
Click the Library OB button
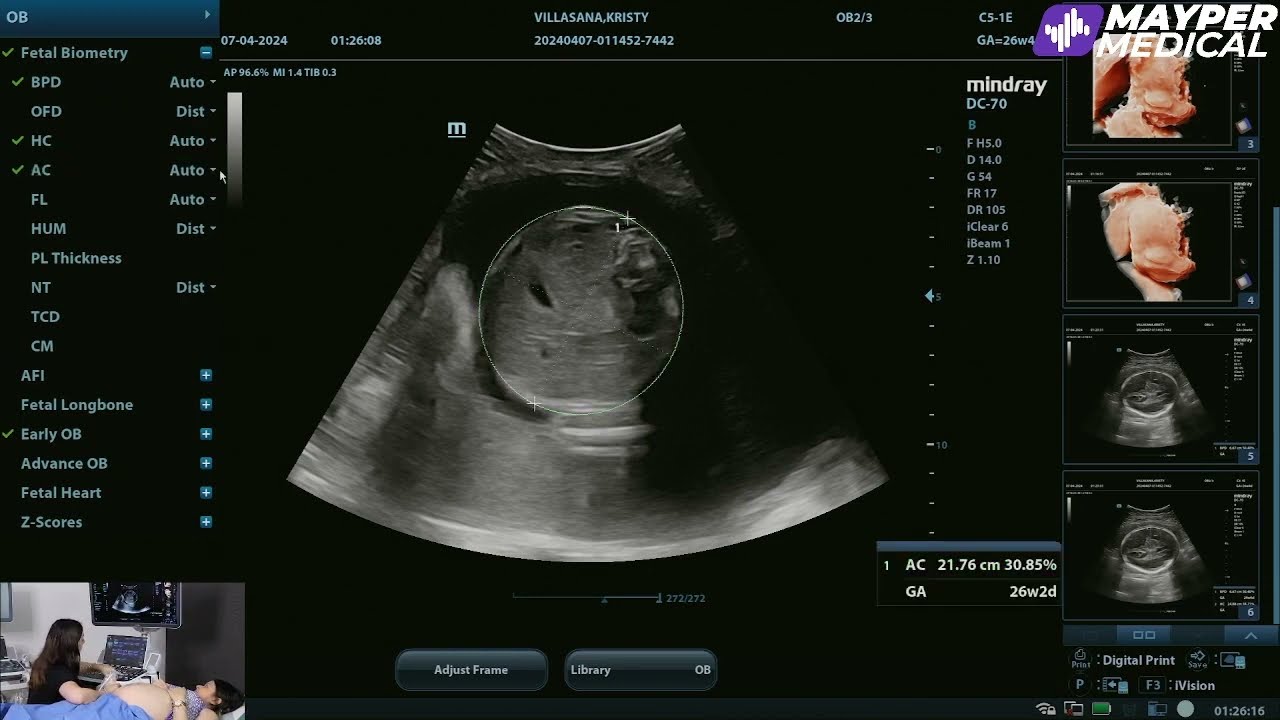pos(640,670)
